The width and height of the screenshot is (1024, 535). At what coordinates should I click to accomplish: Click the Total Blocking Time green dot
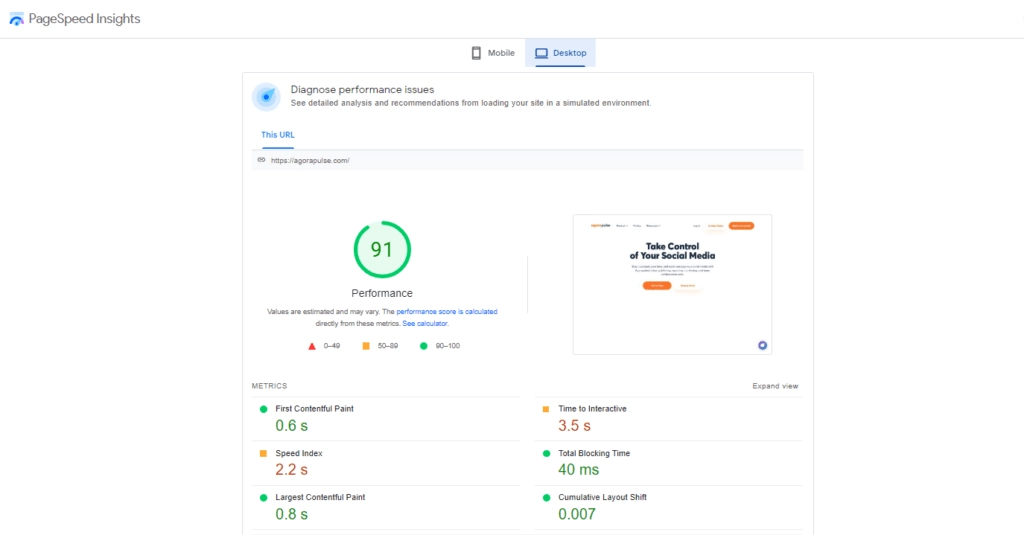(546, 453)
